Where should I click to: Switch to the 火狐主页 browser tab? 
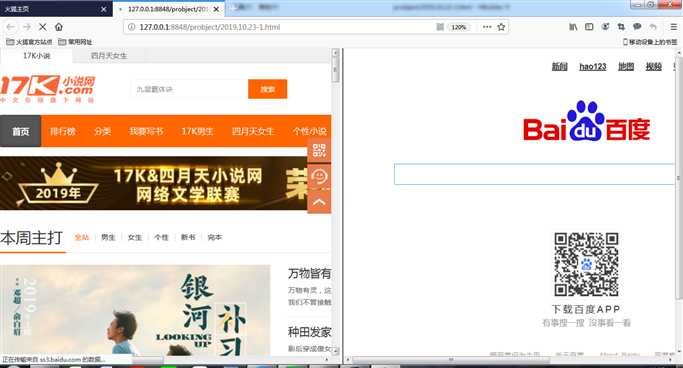click(x=56, y=9)
